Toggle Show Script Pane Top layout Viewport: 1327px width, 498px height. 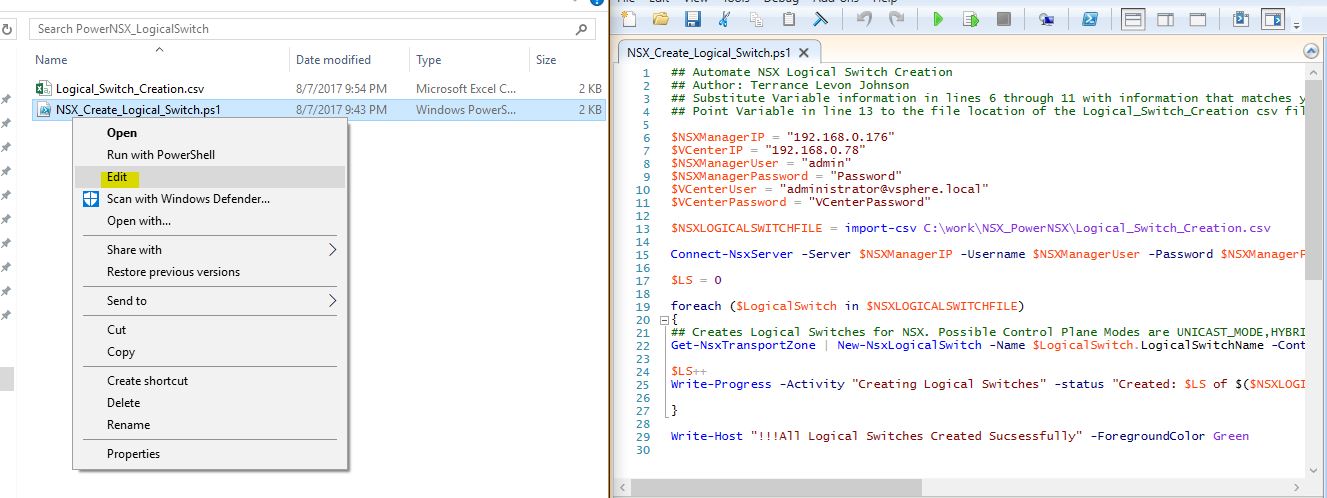tap(1133, 19)
